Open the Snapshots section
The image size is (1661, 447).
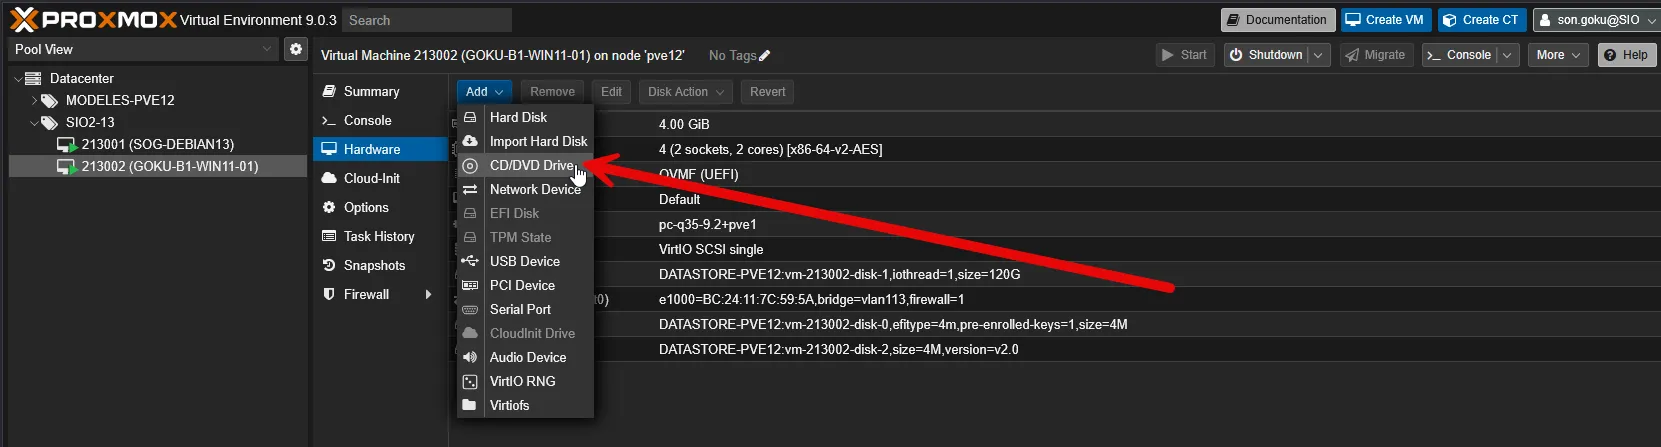pyautogui.click(x=374, y=265)
